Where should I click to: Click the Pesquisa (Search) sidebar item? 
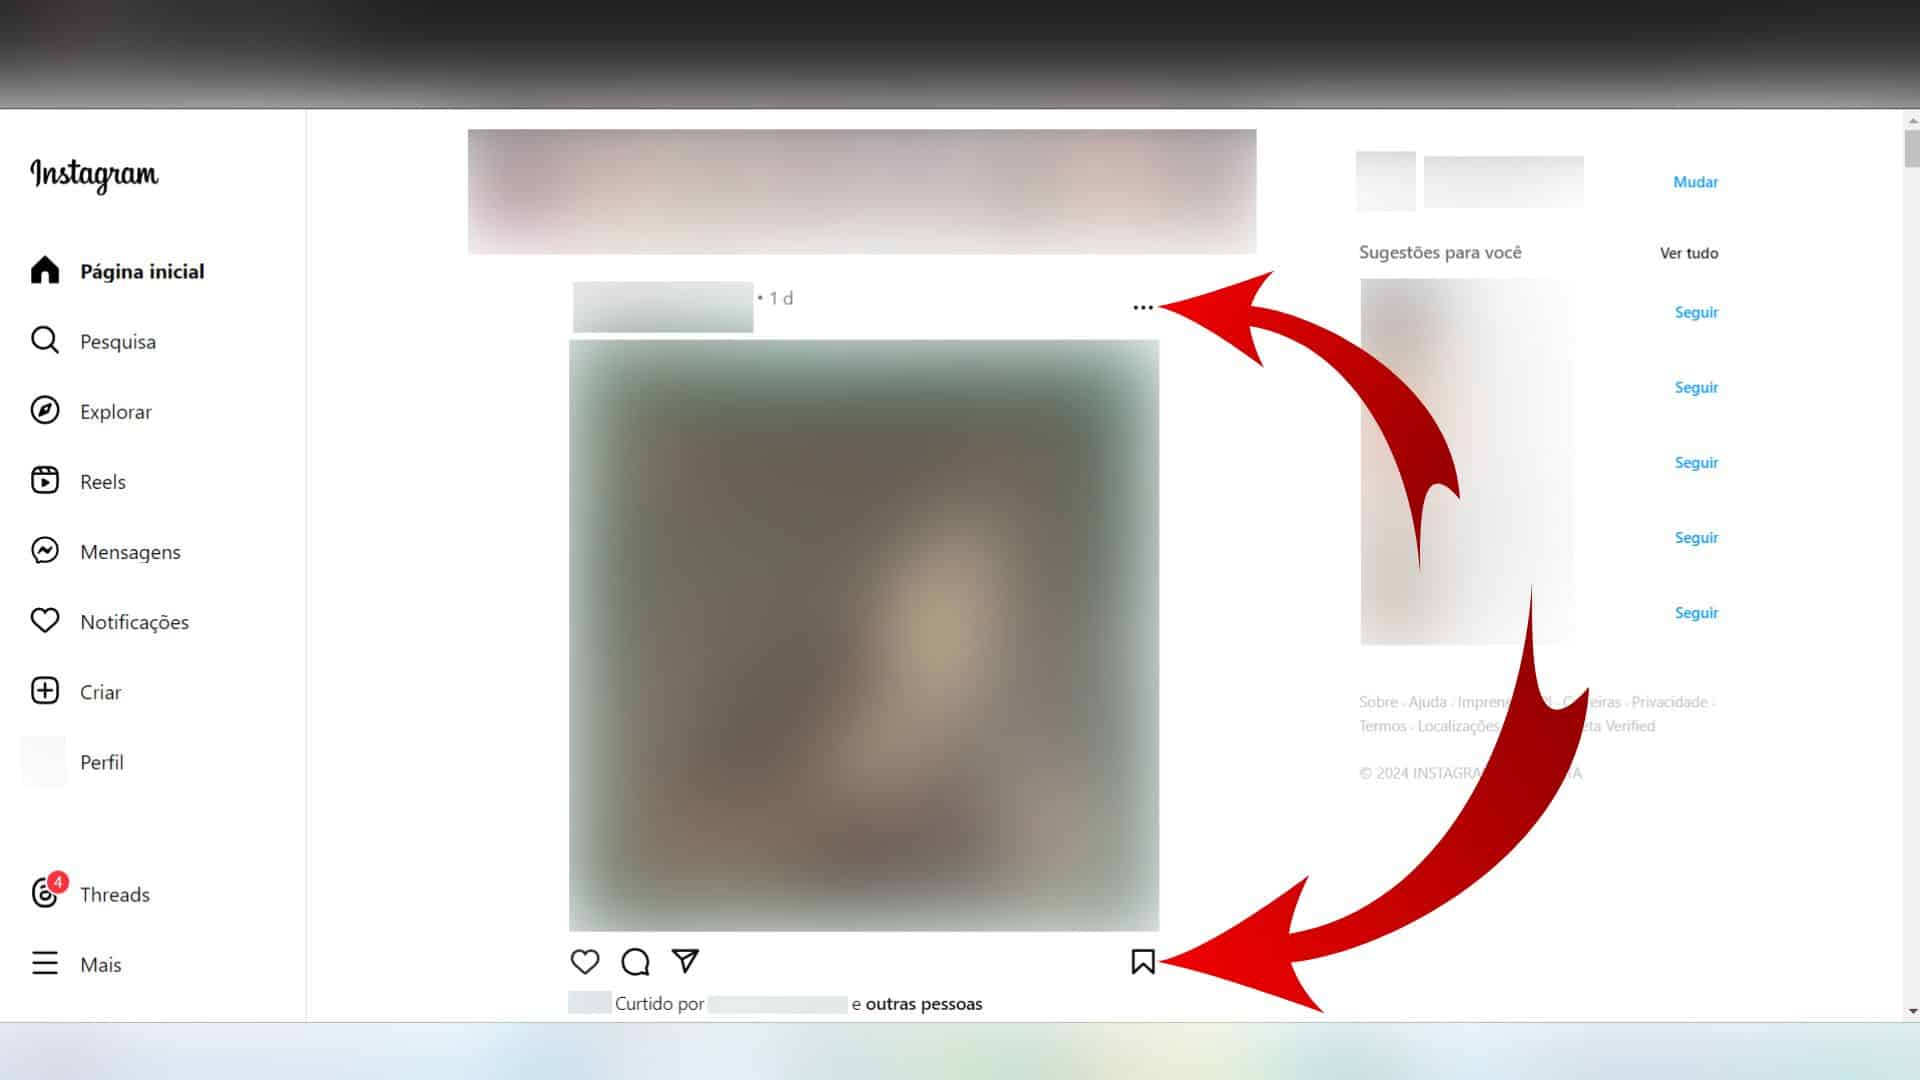click(117, 340)
